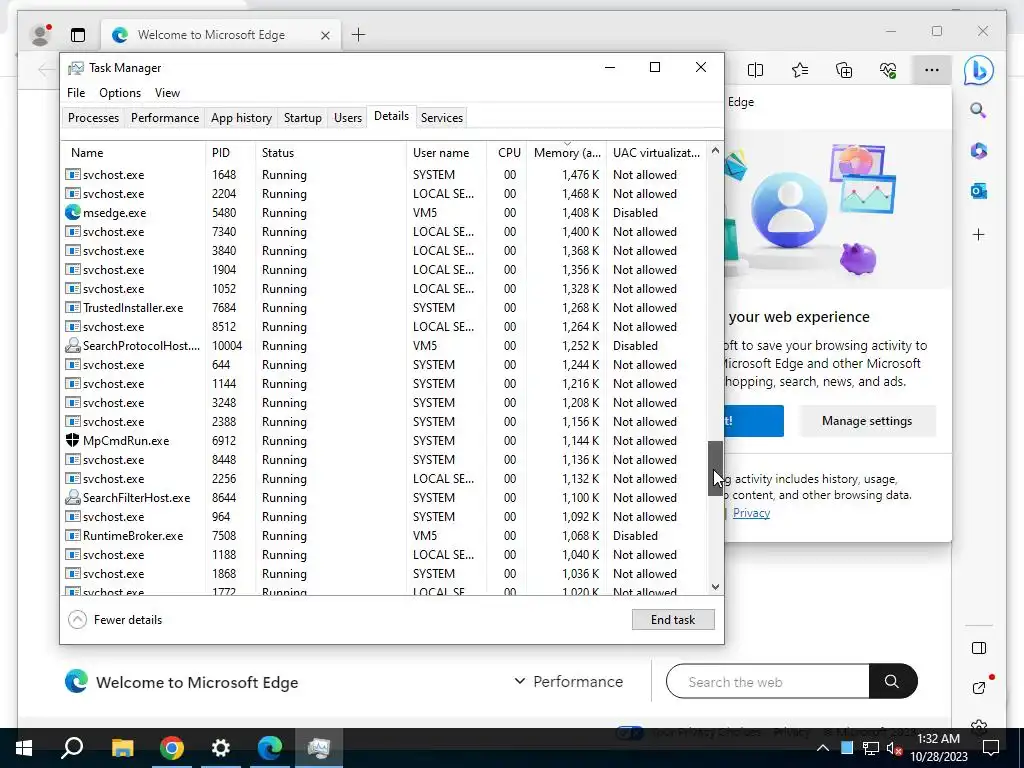This screenshot has height=768, width=1024.
Task: Sort by the Memory column header
Action: click(567, 153)
